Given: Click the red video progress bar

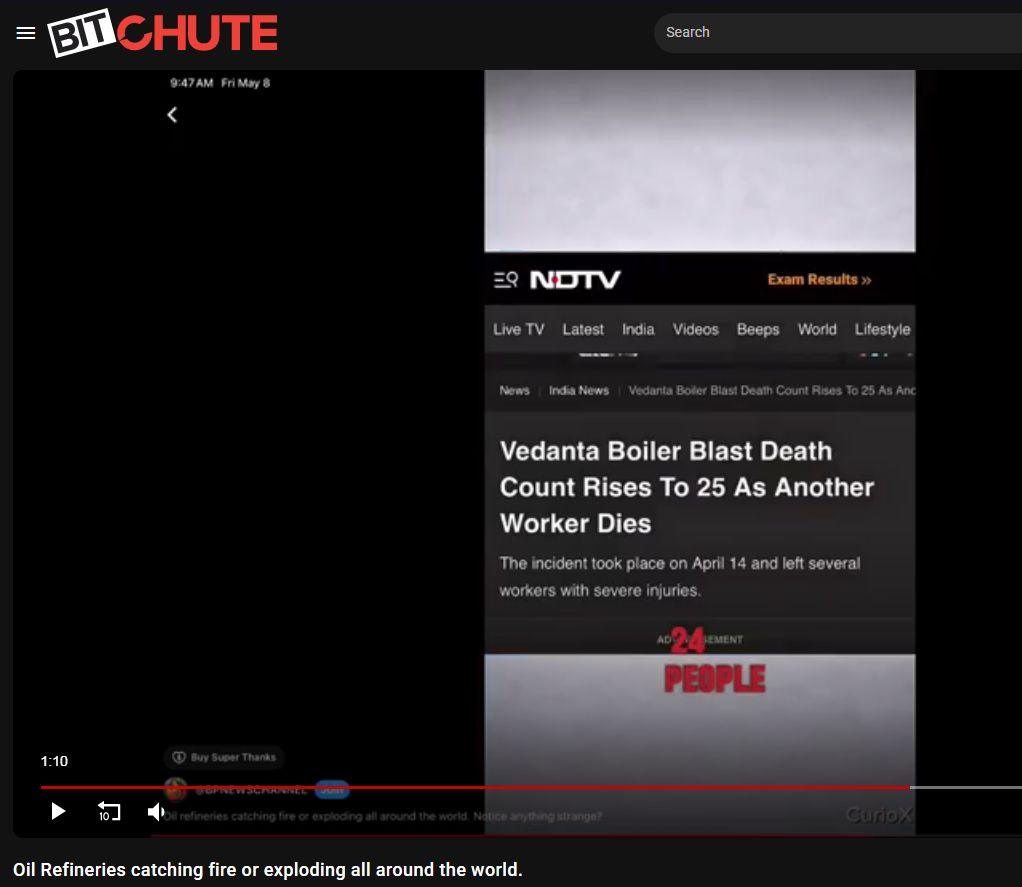Looking at the screenshot, I should [474, 787].
